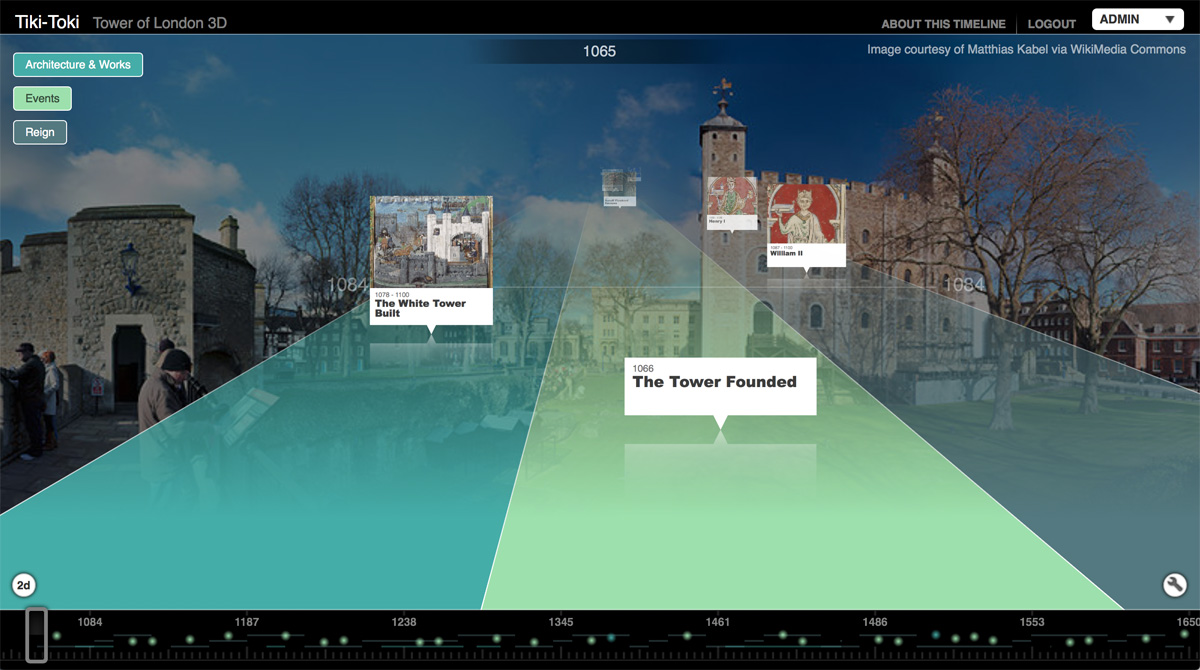
Task: Click the timeline scrubber handle at far left
Action: coord(37,634)
